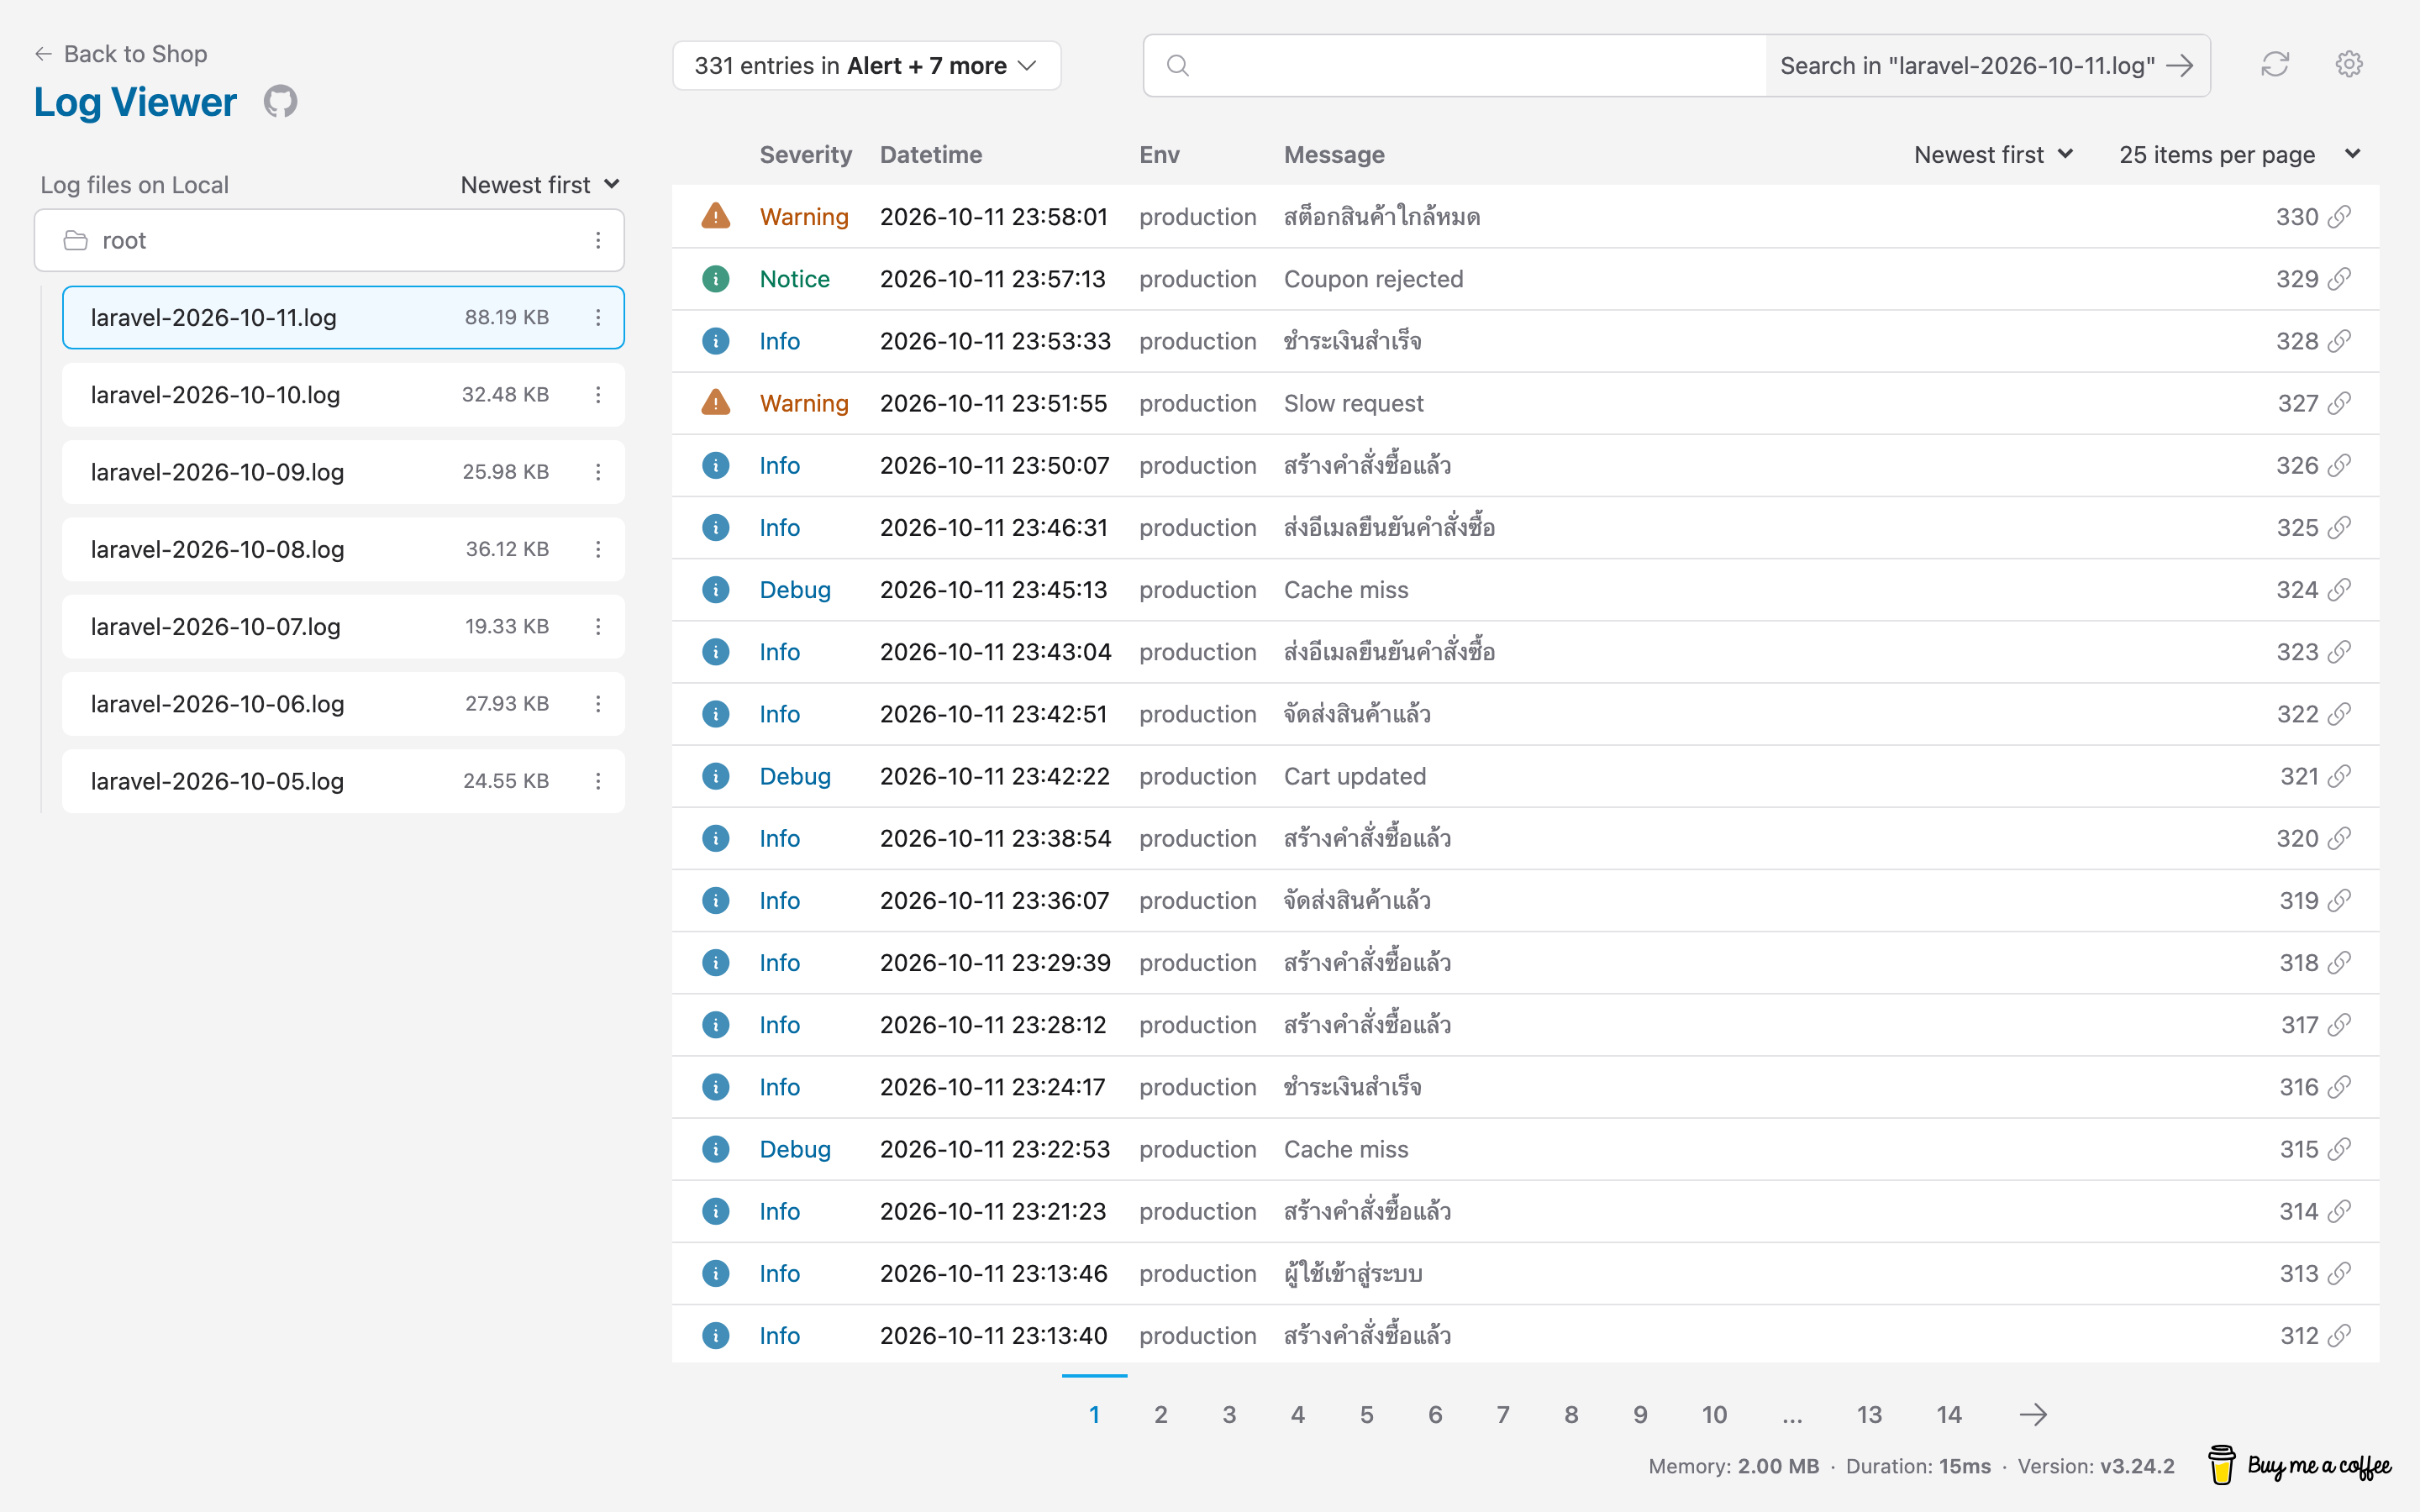2420x1512 pixels.
Task: Click info icon of Cart updated row
Action: [715, 776]
